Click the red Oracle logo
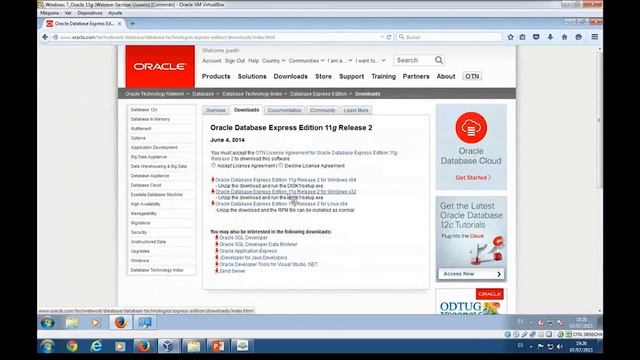The image size is (640, 360). pyautogui.click(x=160, y=67)
